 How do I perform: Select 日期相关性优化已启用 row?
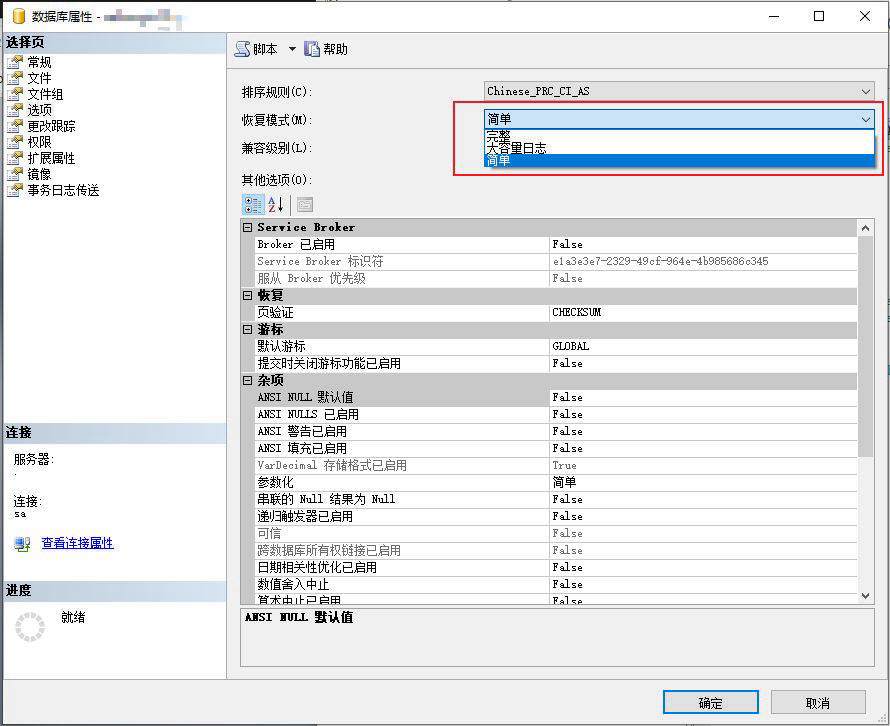coord(556,568)
